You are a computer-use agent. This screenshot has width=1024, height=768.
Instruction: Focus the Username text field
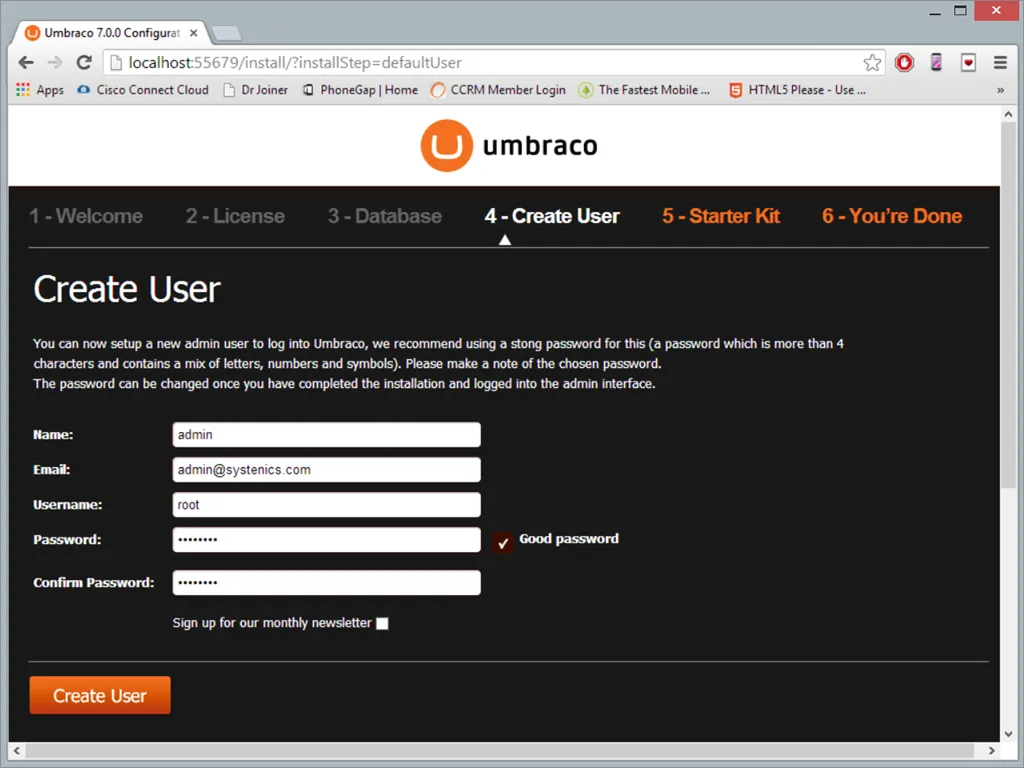pyautogui.click(x=326, y=505)
